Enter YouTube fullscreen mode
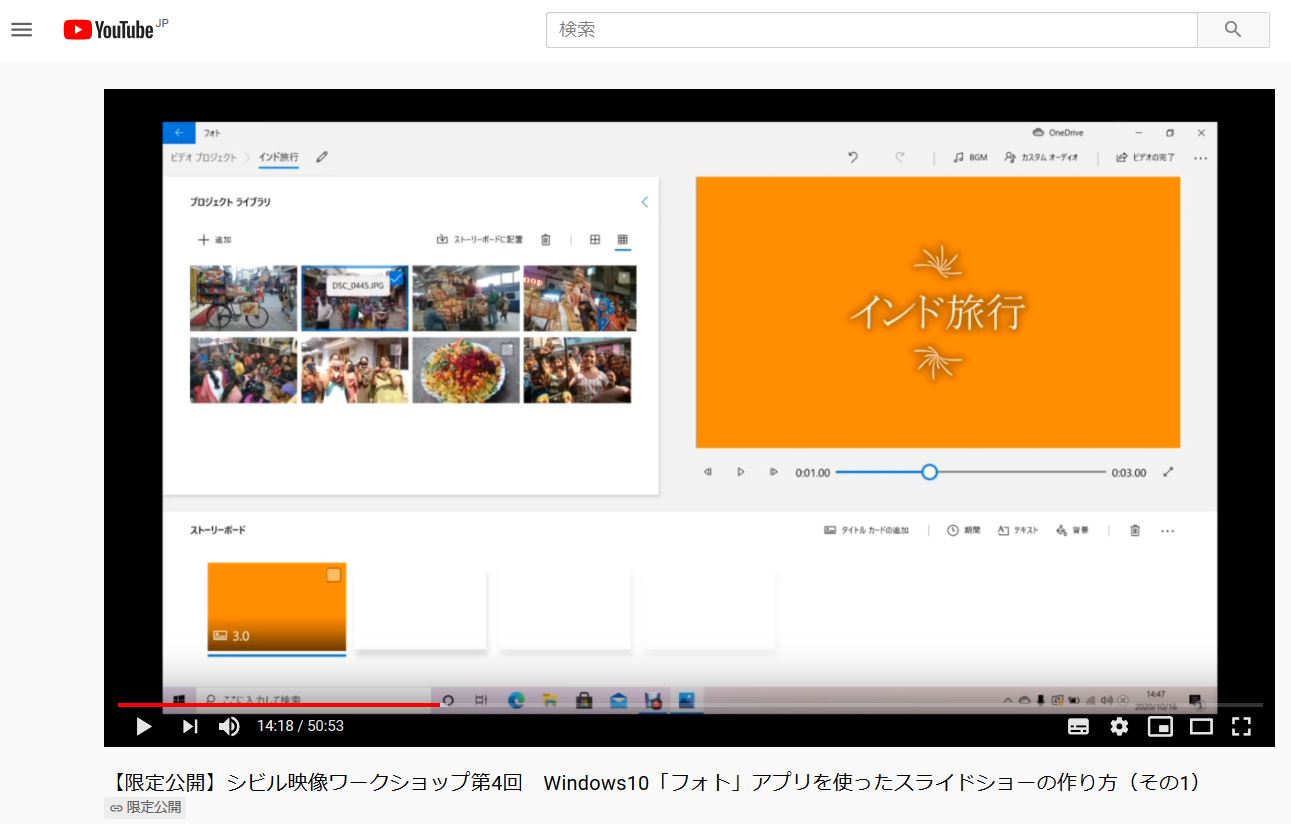The height and width of the screenshot is (824, 1291). click(x=1241, y=727)
